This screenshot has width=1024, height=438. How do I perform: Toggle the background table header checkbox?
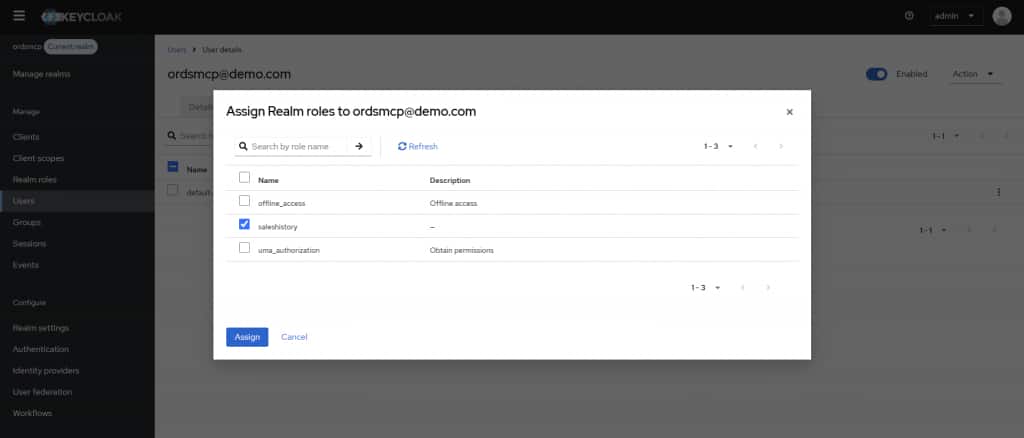[173, 167]
